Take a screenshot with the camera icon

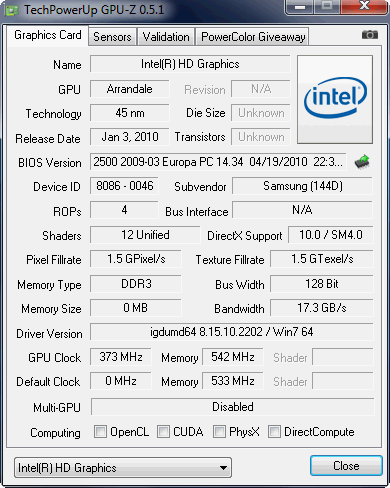point(370,35)
